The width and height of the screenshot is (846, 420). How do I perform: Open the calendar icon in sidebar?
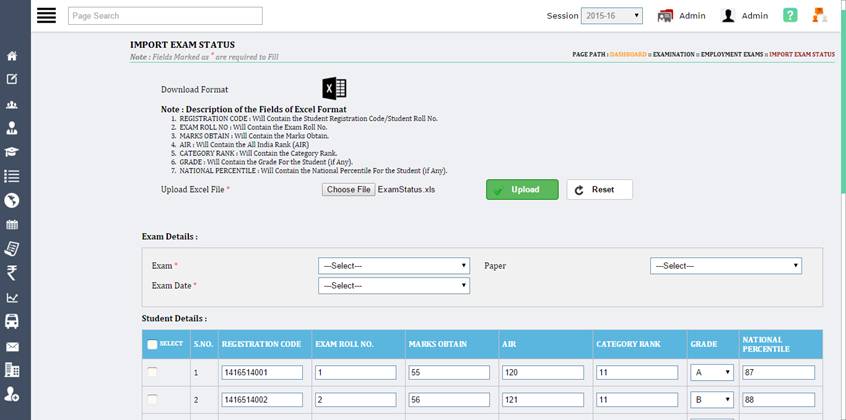click(x=12, y=225)
